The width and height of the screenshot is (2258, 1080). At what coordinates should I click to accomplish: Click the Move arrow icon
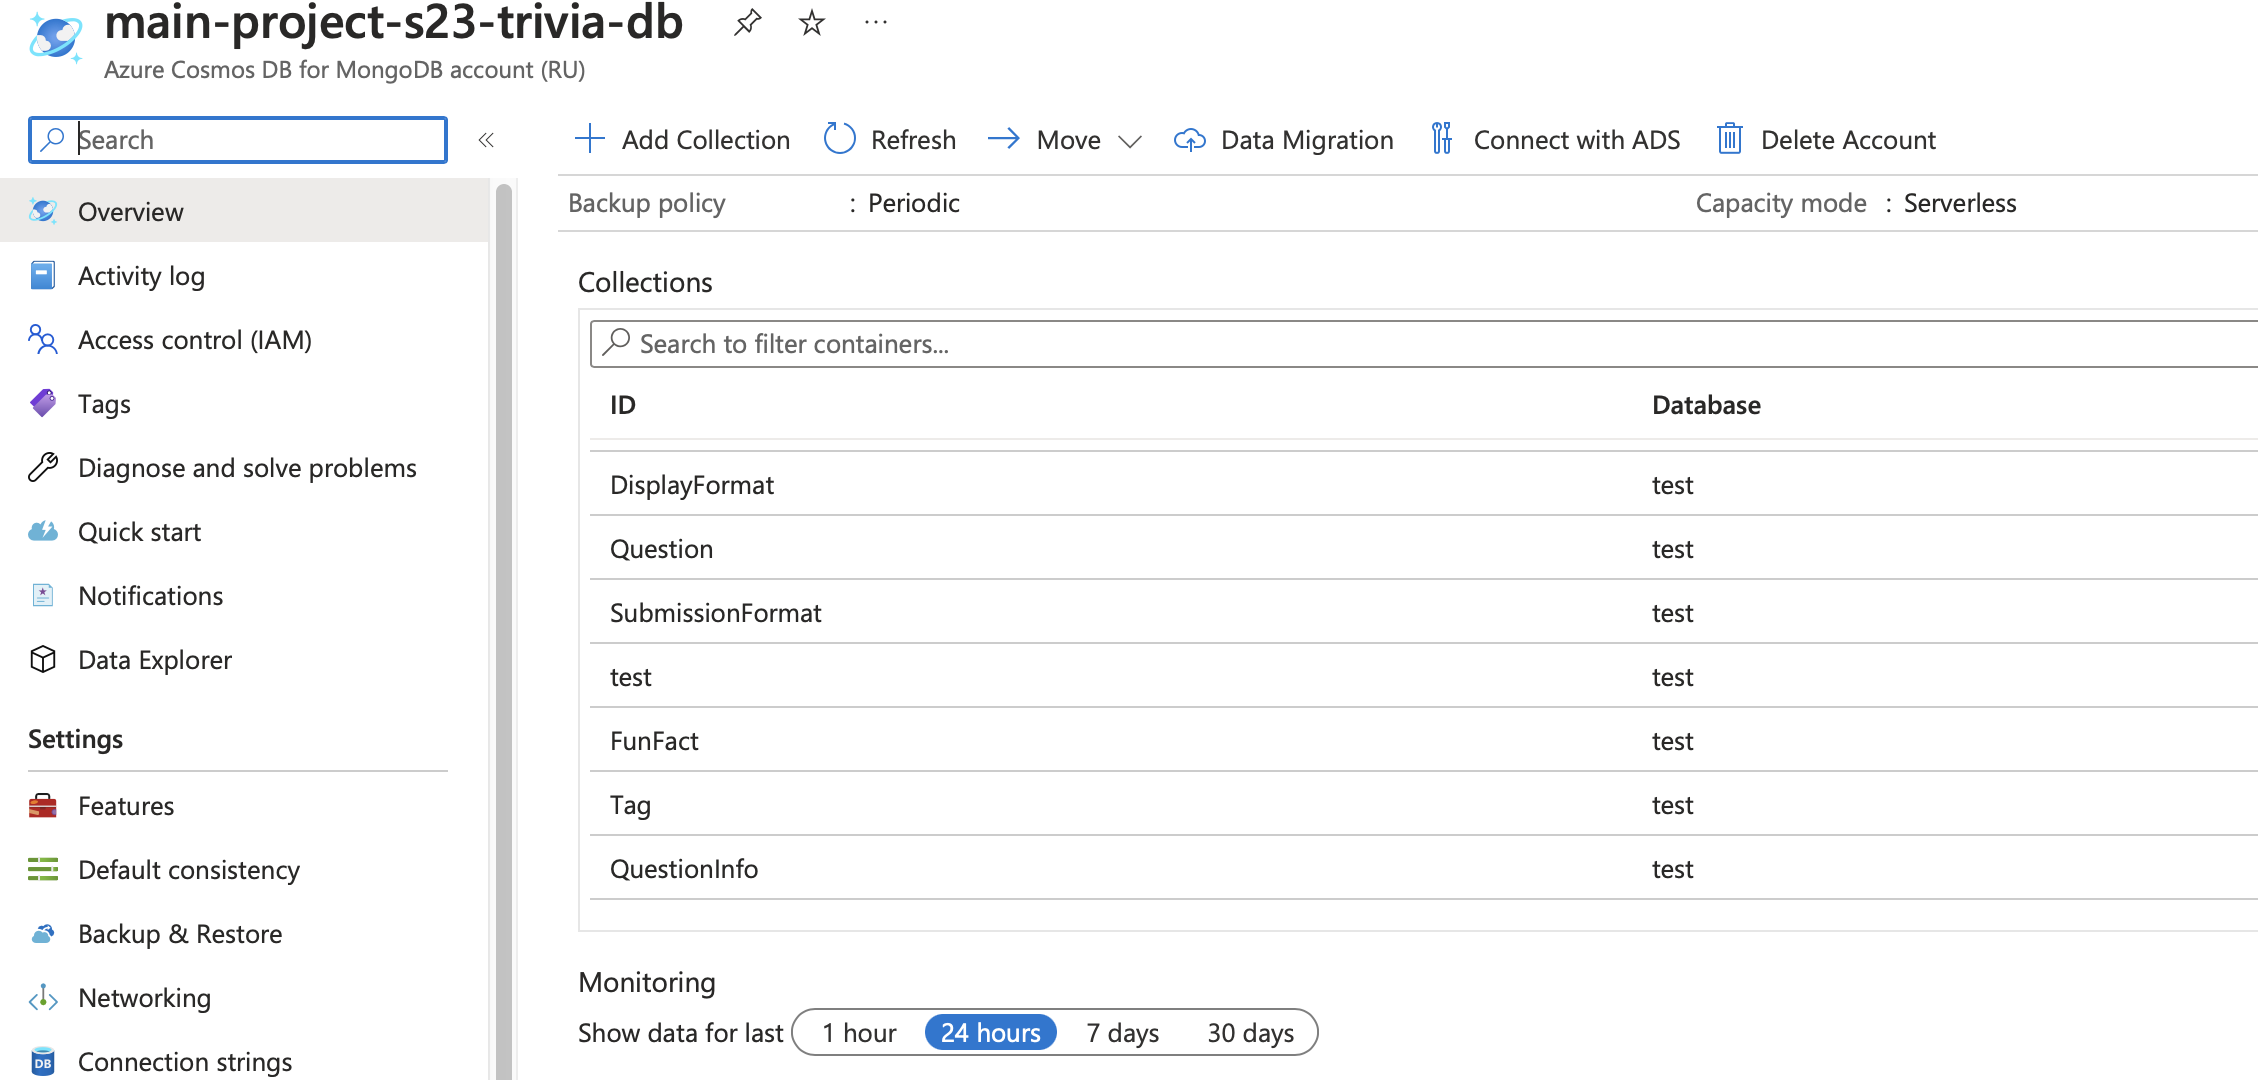[x=1004, y=139]
